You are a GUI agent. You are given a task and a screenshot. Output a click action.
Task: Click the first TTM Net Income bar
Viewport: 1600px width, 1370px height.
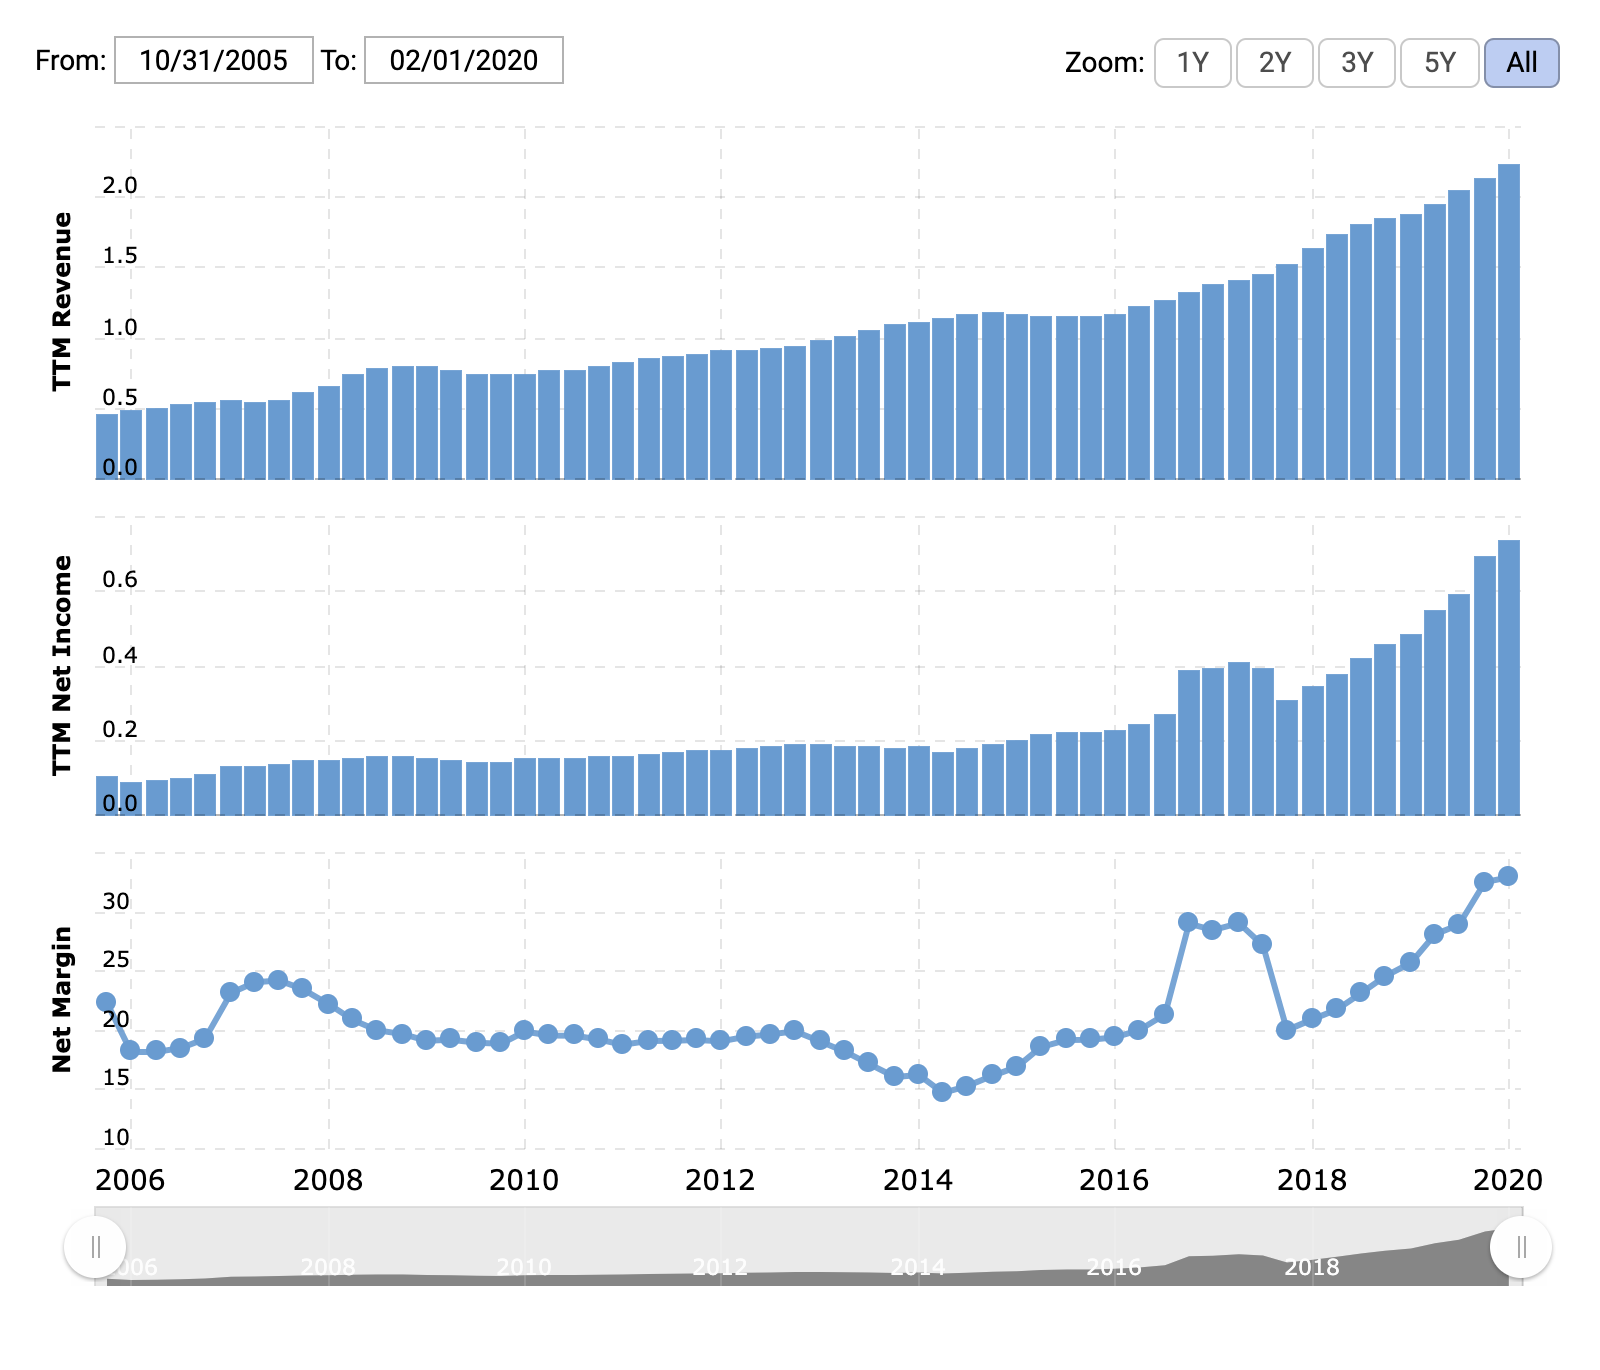point(107,795)
